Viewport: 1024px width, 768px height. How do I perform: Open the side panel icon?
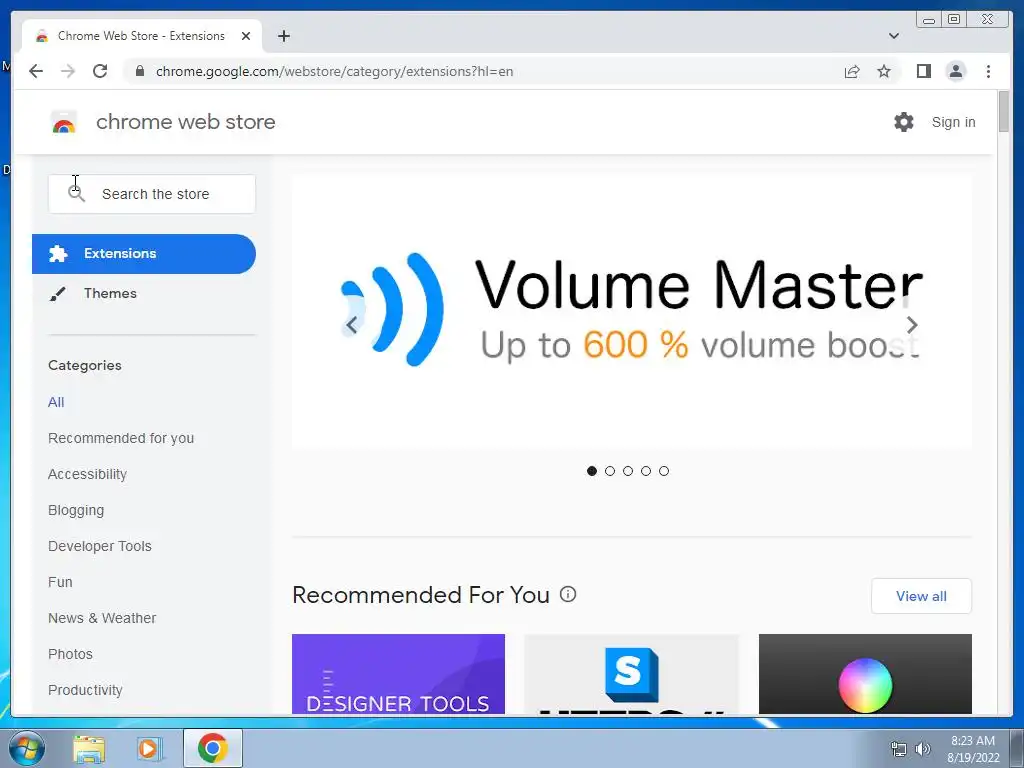tap(923, 71)
